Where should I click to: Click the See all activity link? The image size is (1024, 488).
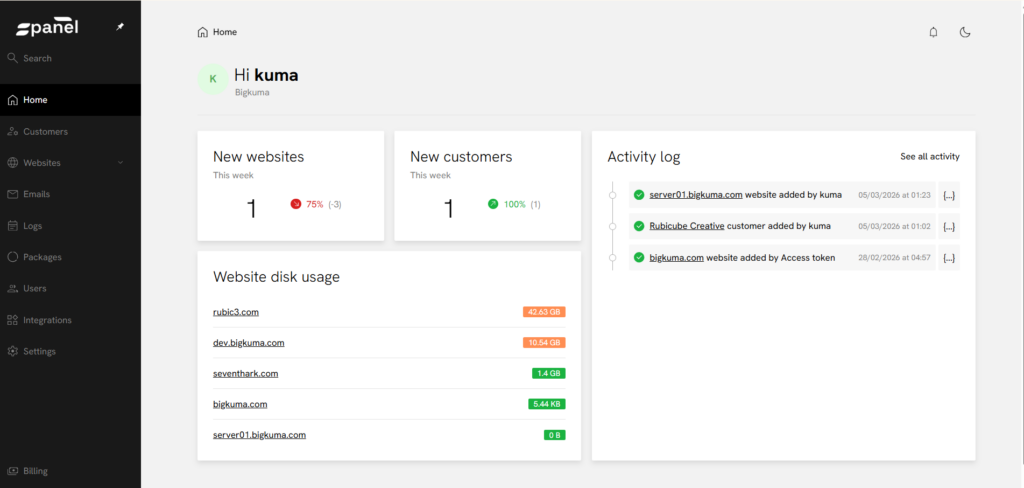pyautogui.click(x=929, y=157)
